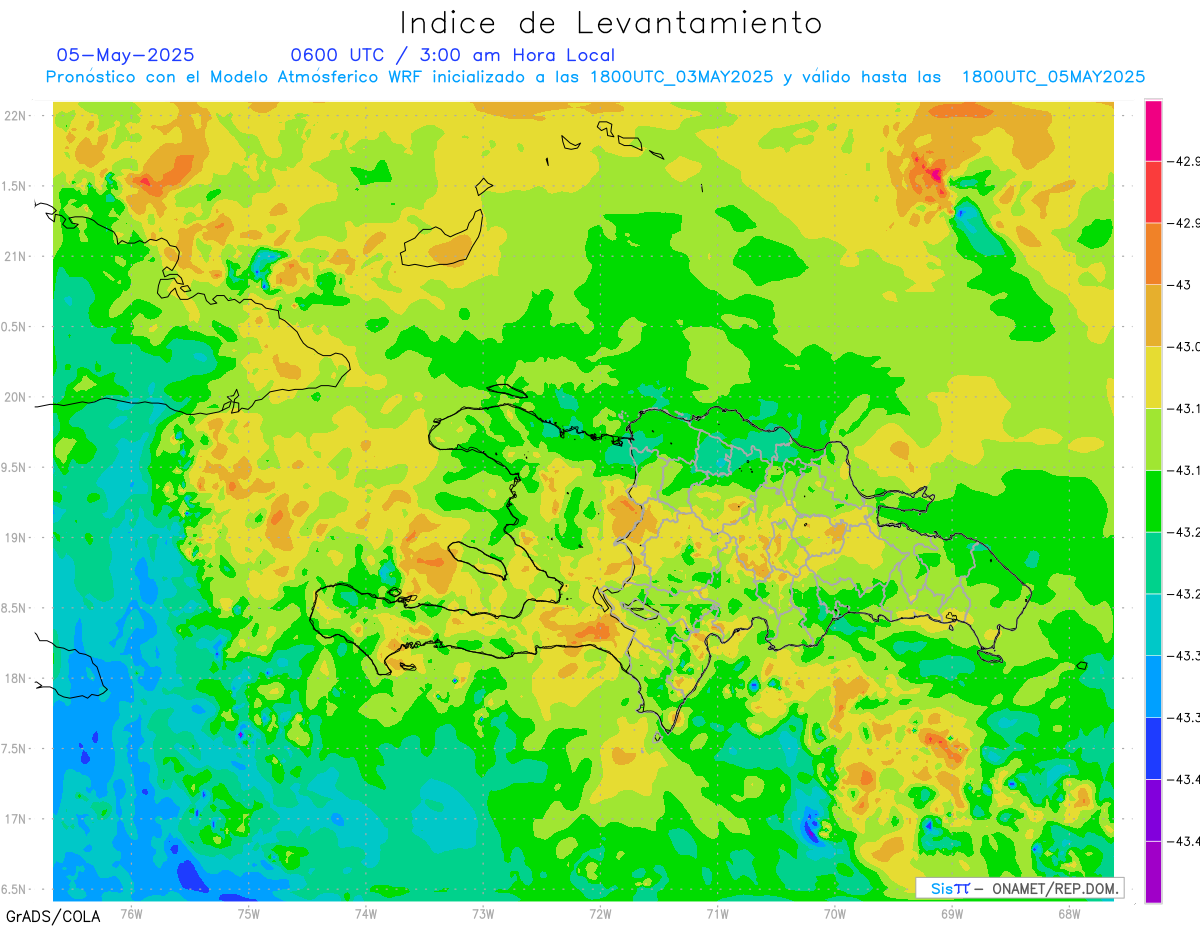This screenshot has height=927, width=1200.
Task: Click the '19N' latitude axis label
Action: [x=15, y=538]
